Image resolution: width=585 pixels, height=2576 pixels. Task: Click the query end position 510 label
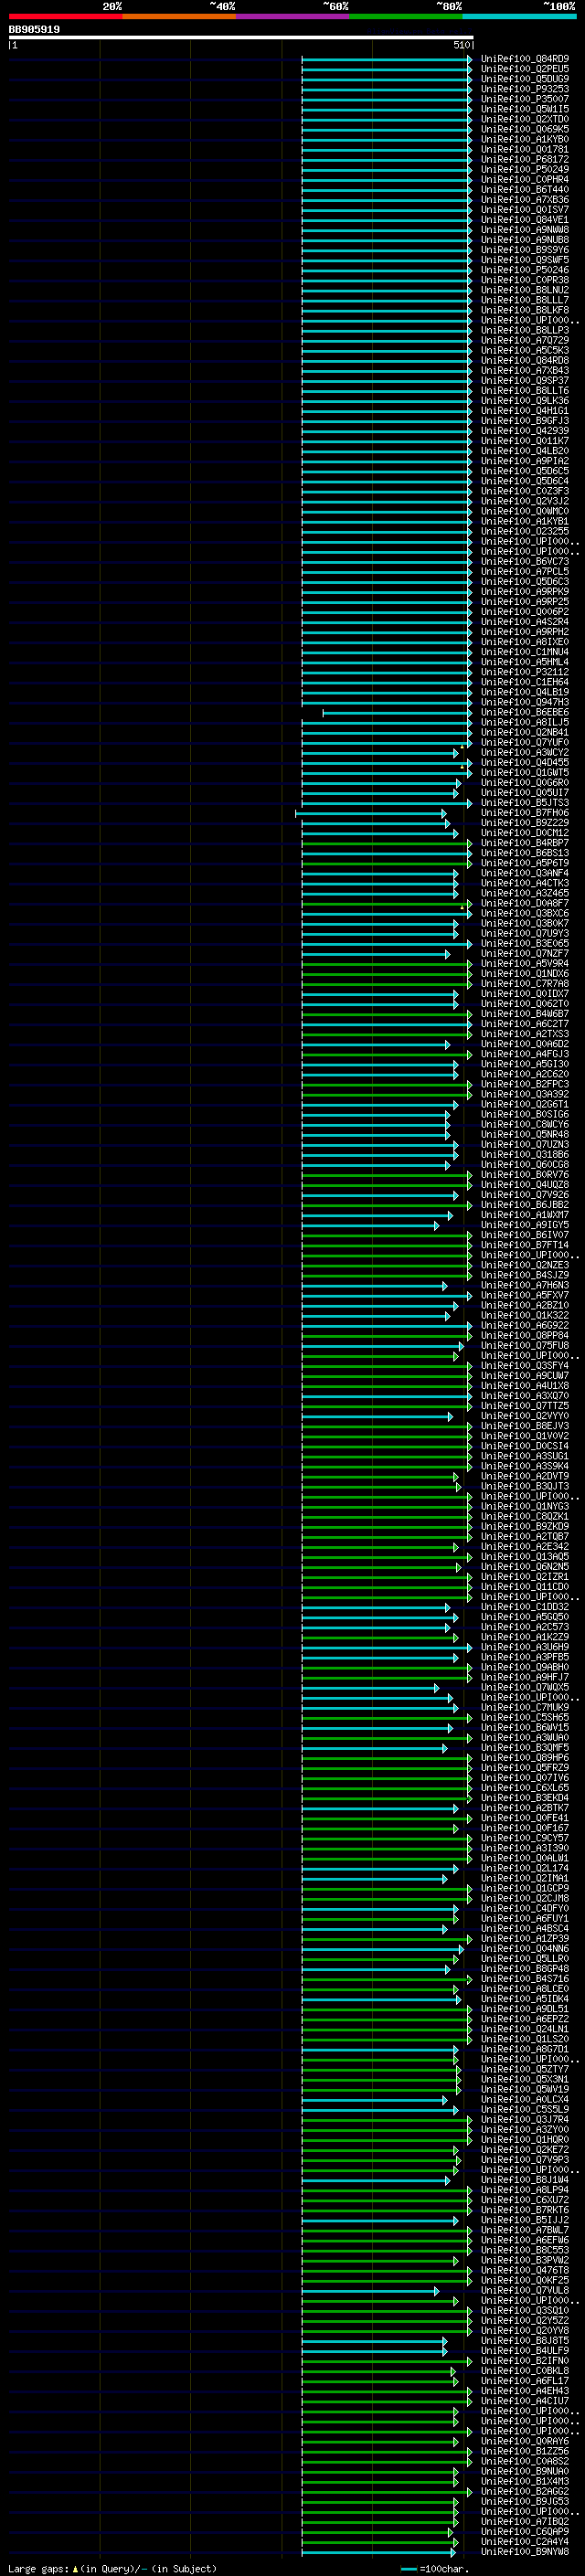coord(462,45)
